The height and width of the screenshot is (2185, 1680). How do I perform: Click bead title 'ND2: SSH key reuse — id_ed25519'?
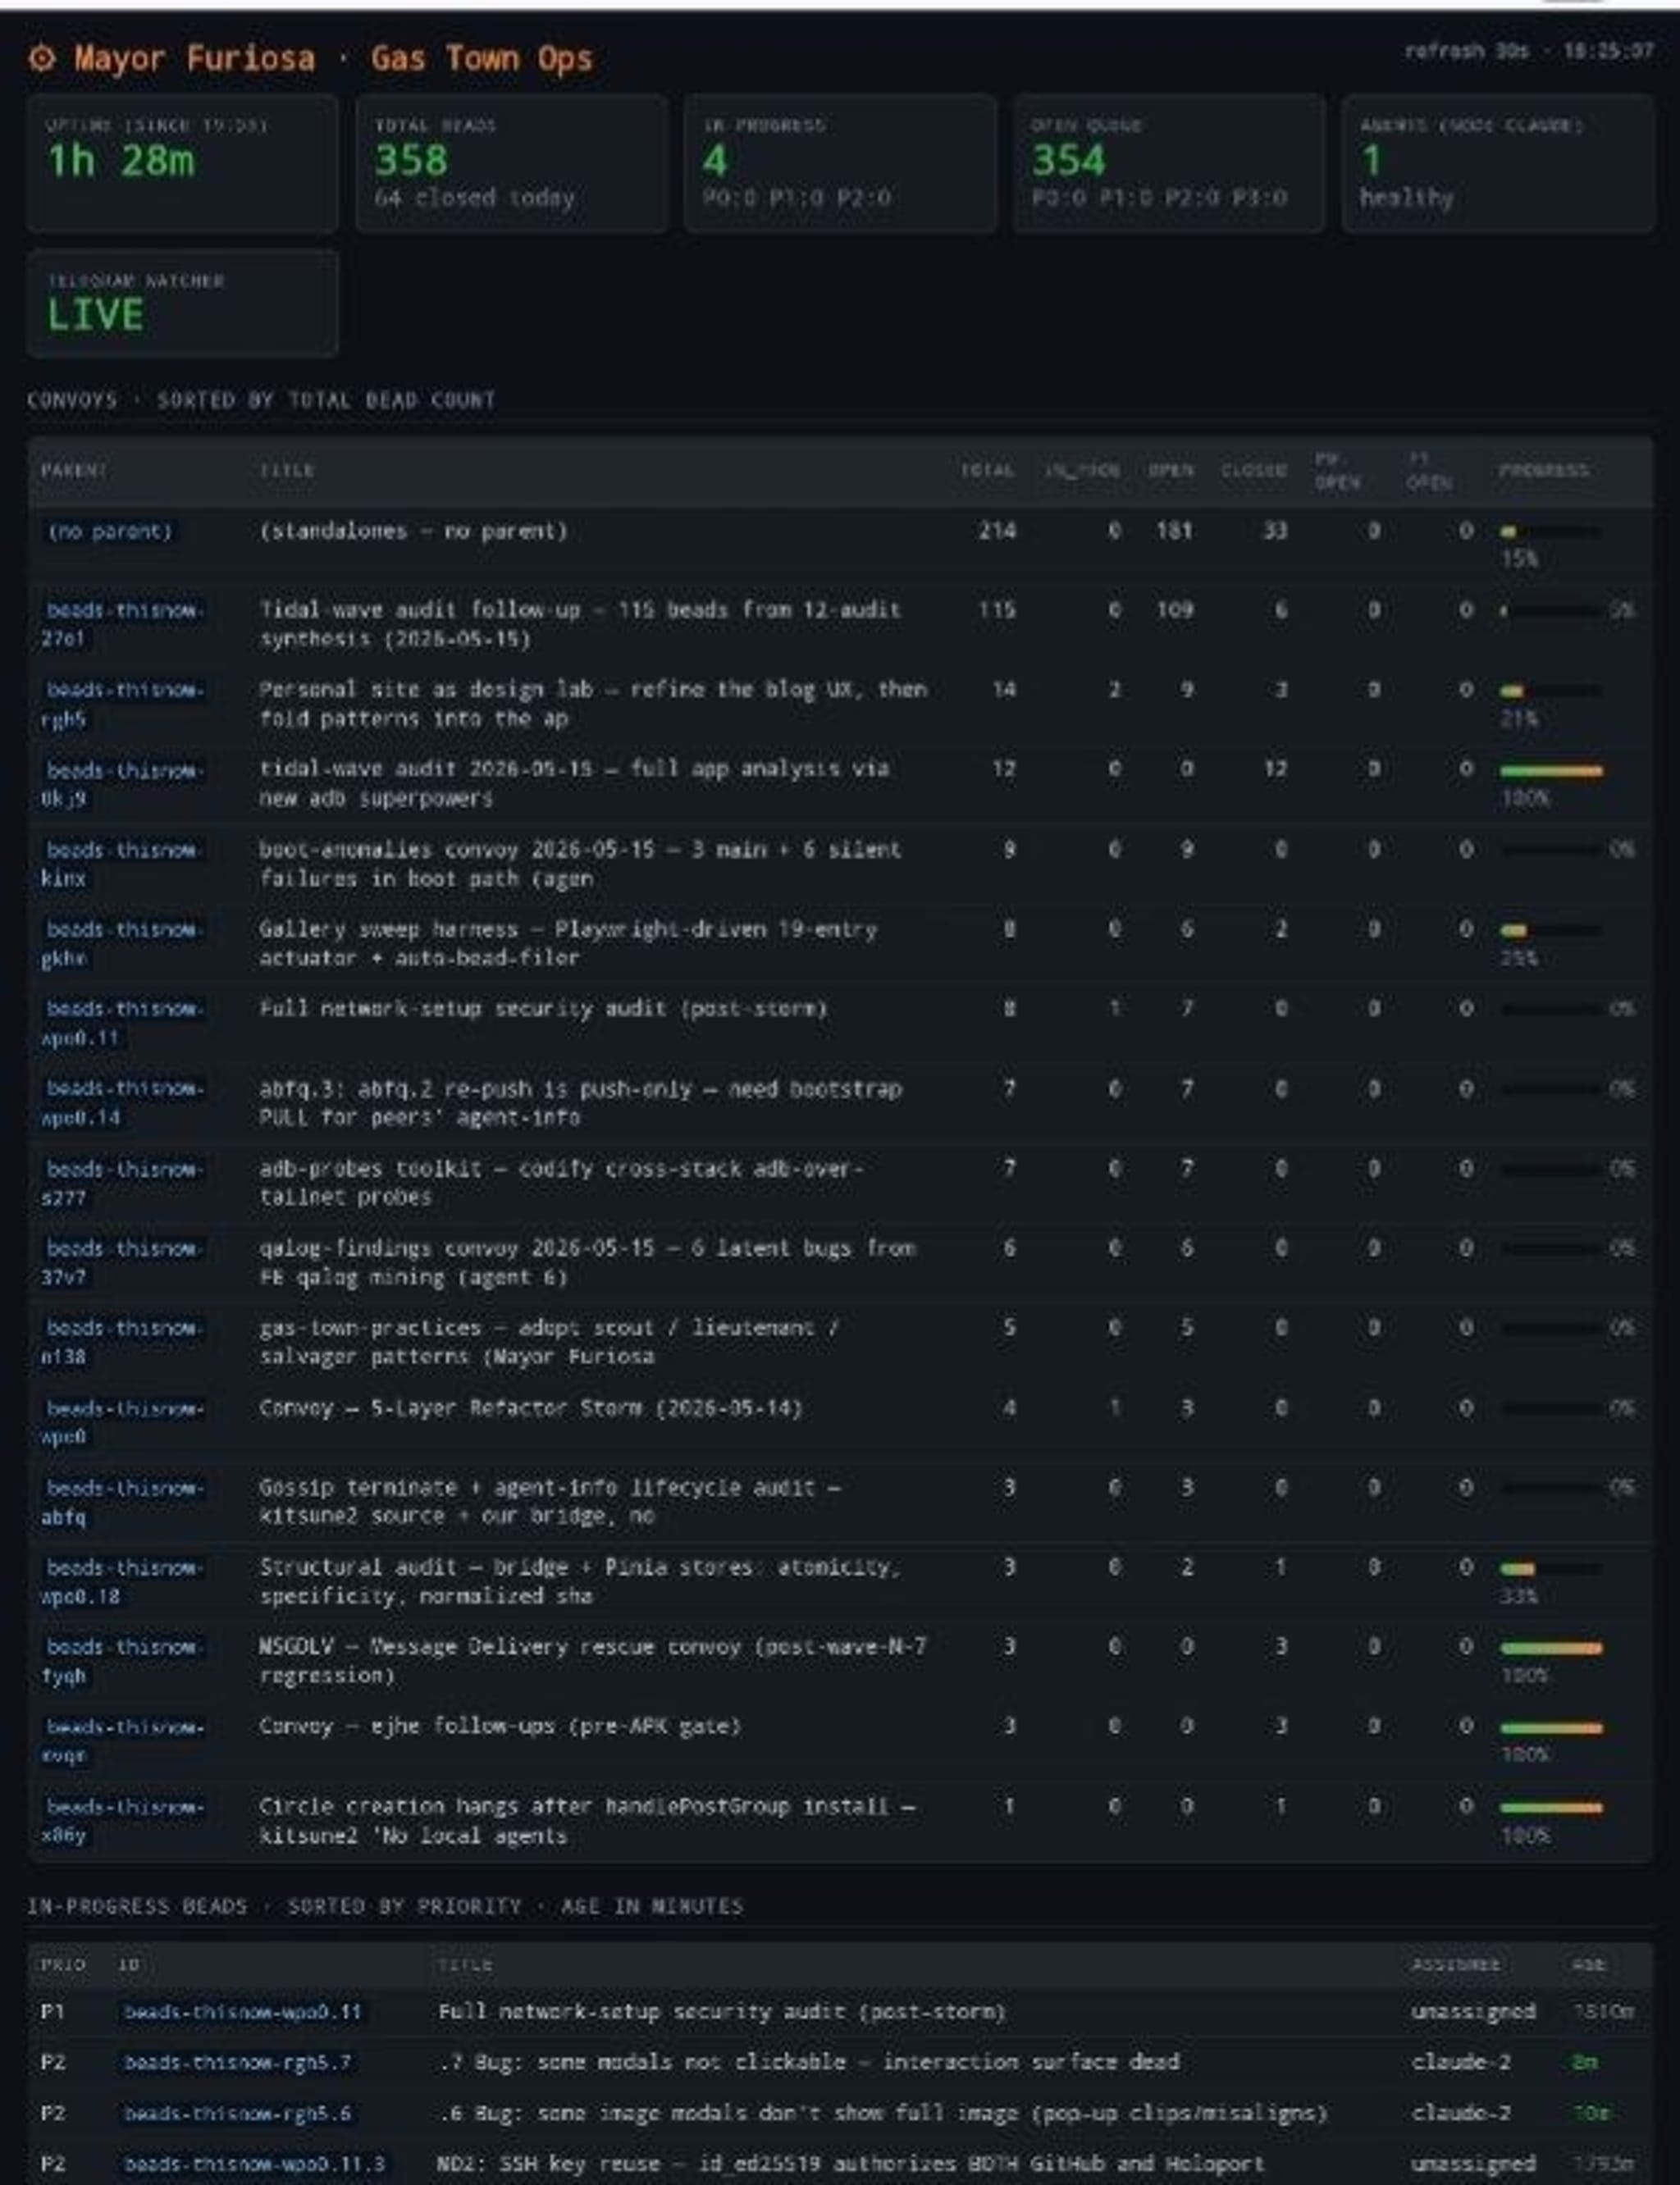click(x=850, y=2164)
